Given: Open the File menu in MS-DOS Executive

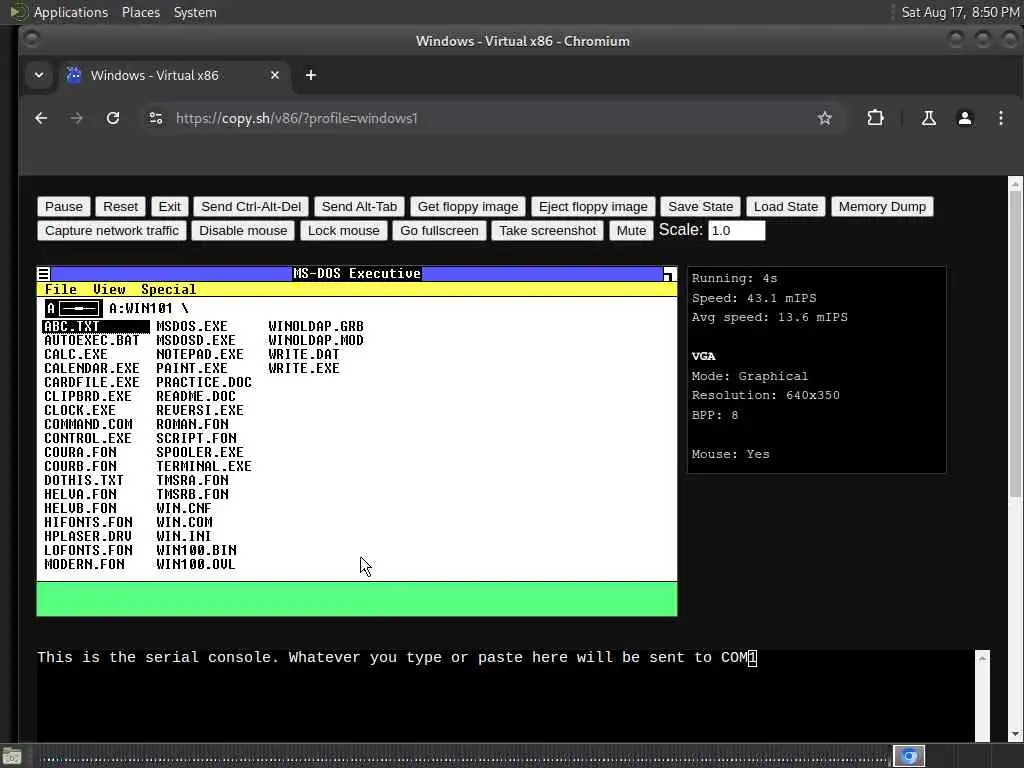Looking at the screenshot, I should tap(61, 289).
